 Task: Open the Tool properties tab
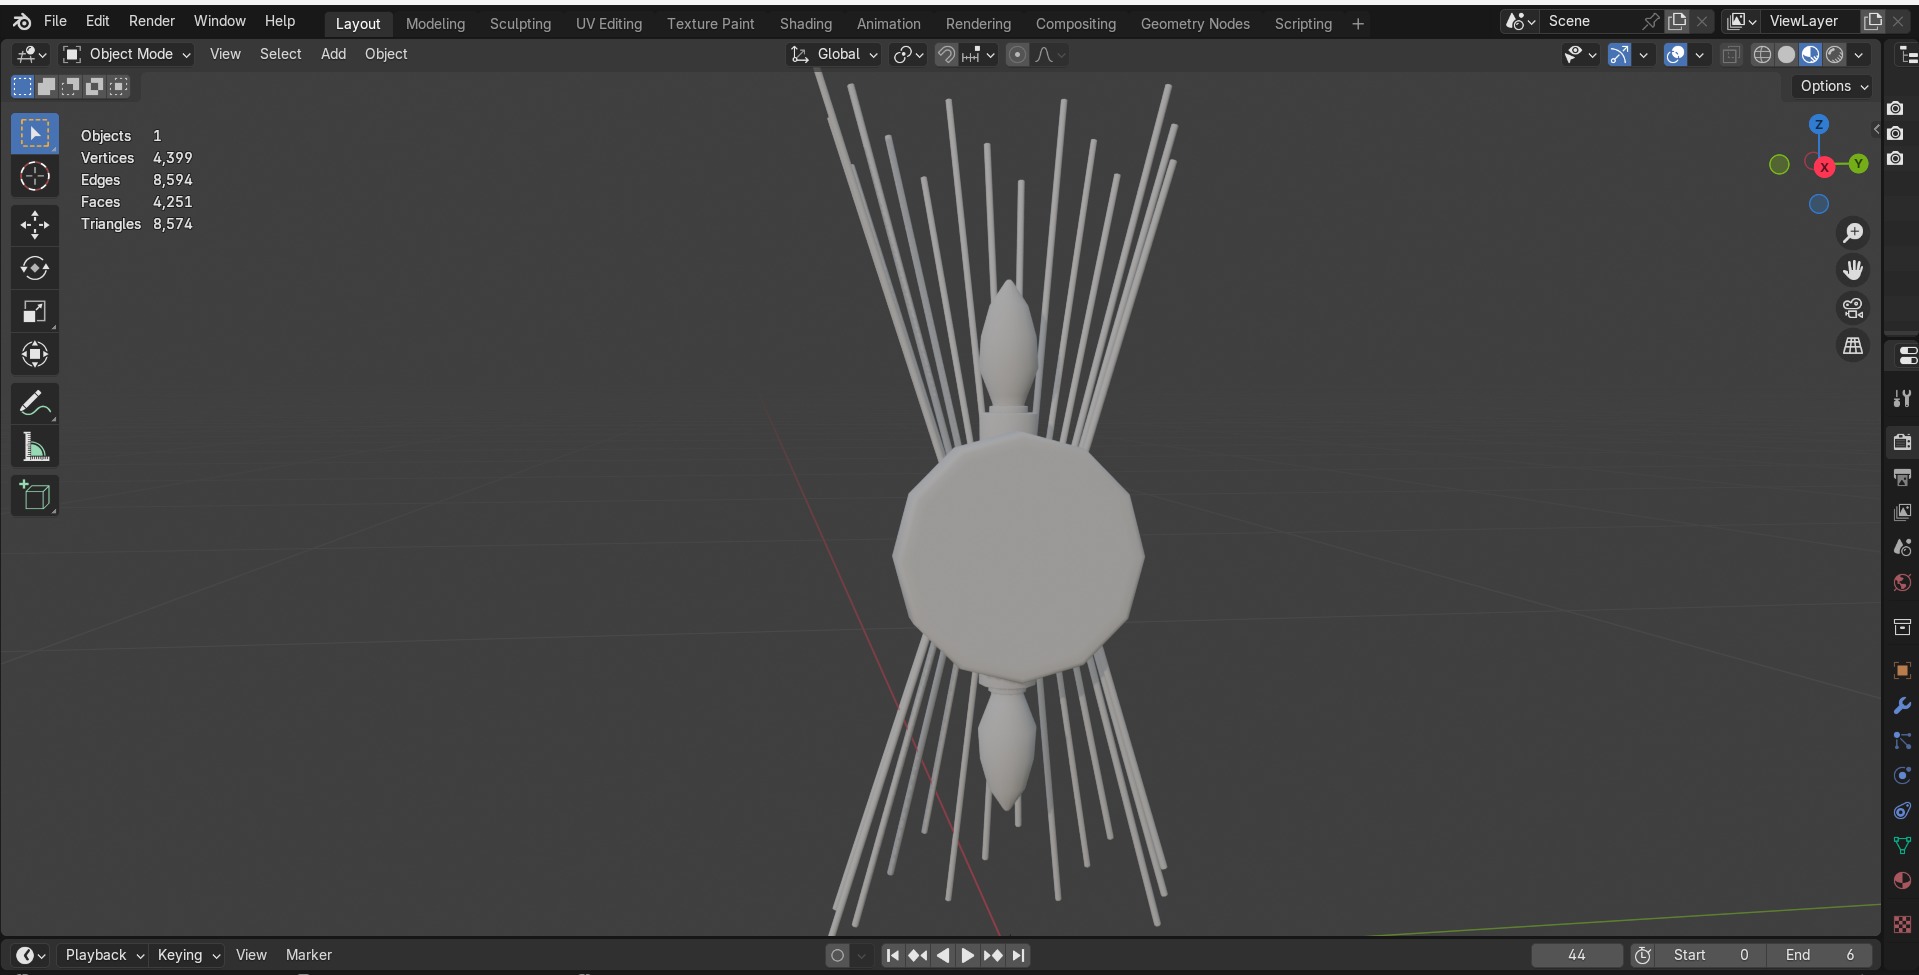(x=1902, y=398)
